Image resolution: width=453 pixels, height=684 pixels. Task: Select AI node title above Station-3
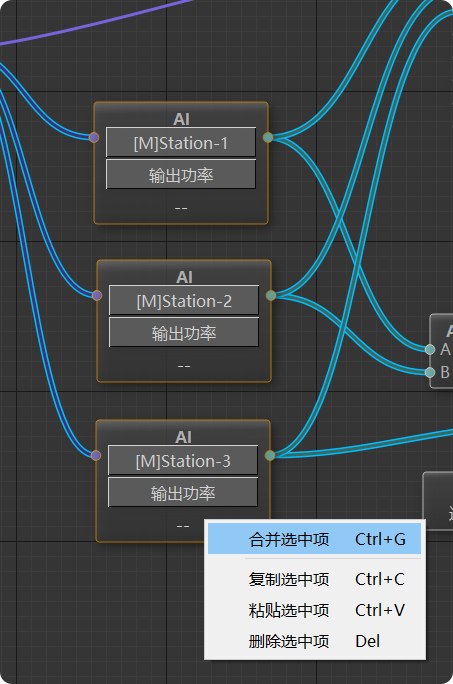183,437
